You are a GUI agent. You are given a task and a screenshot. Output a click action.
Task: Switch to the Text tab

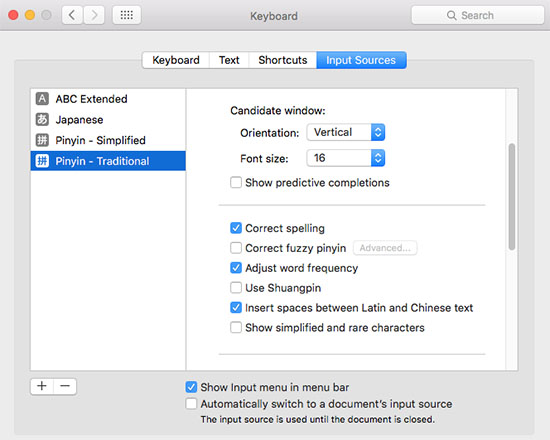[x=229, y=60]
